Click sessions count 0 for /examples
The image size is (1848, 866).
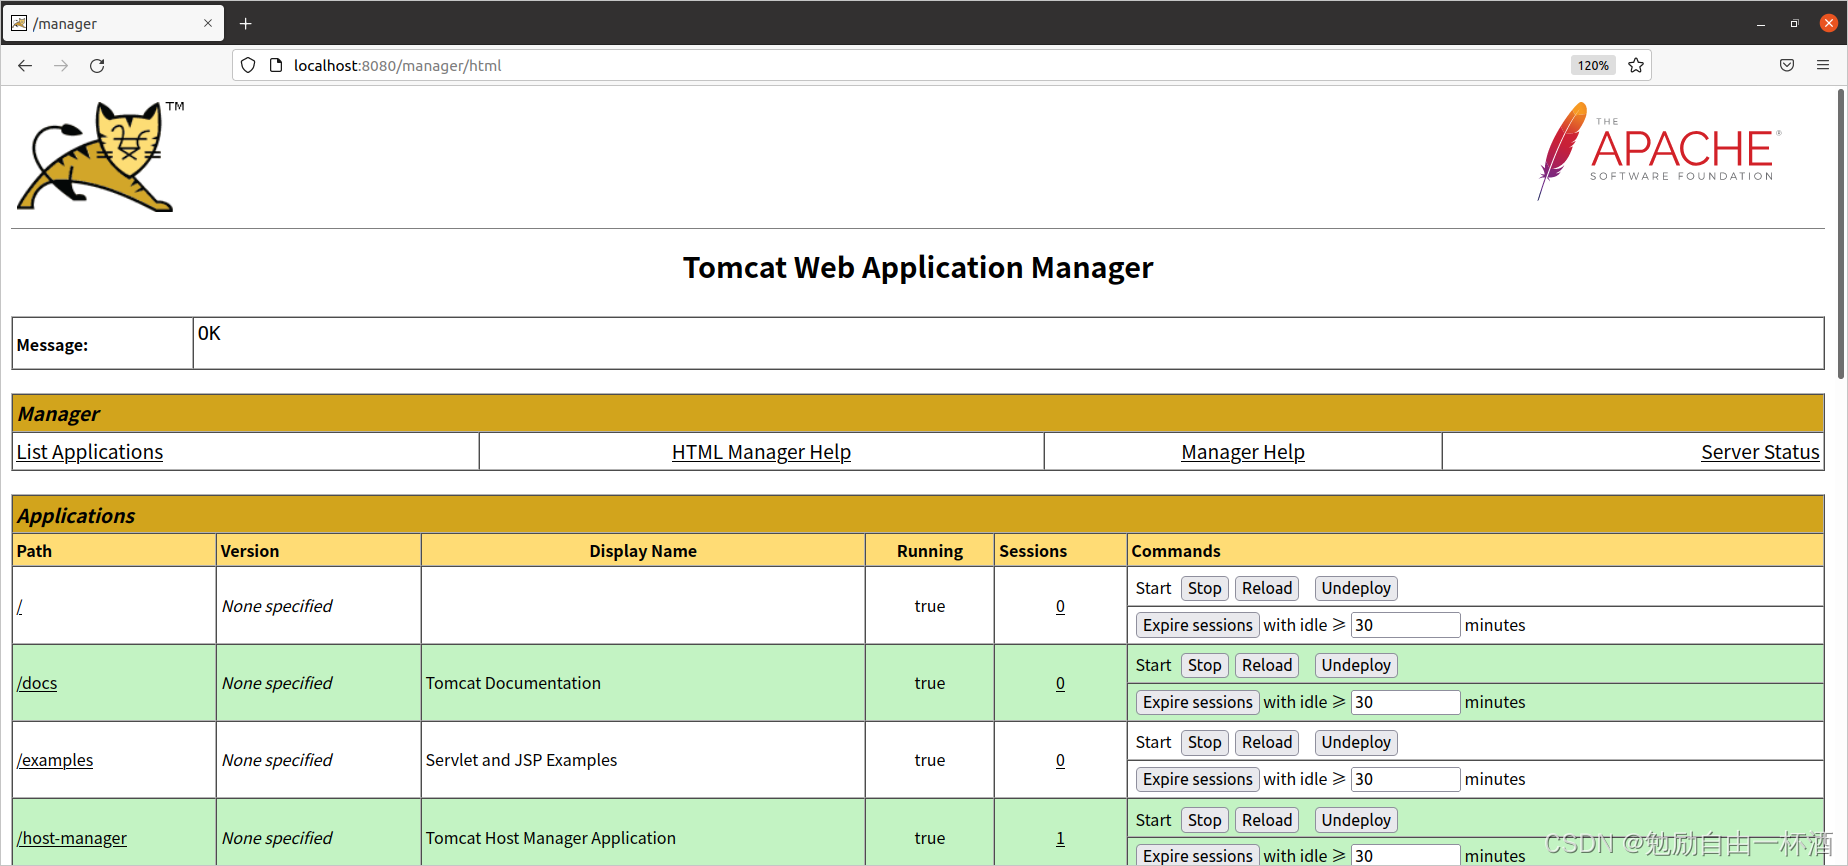[1060, 760]
